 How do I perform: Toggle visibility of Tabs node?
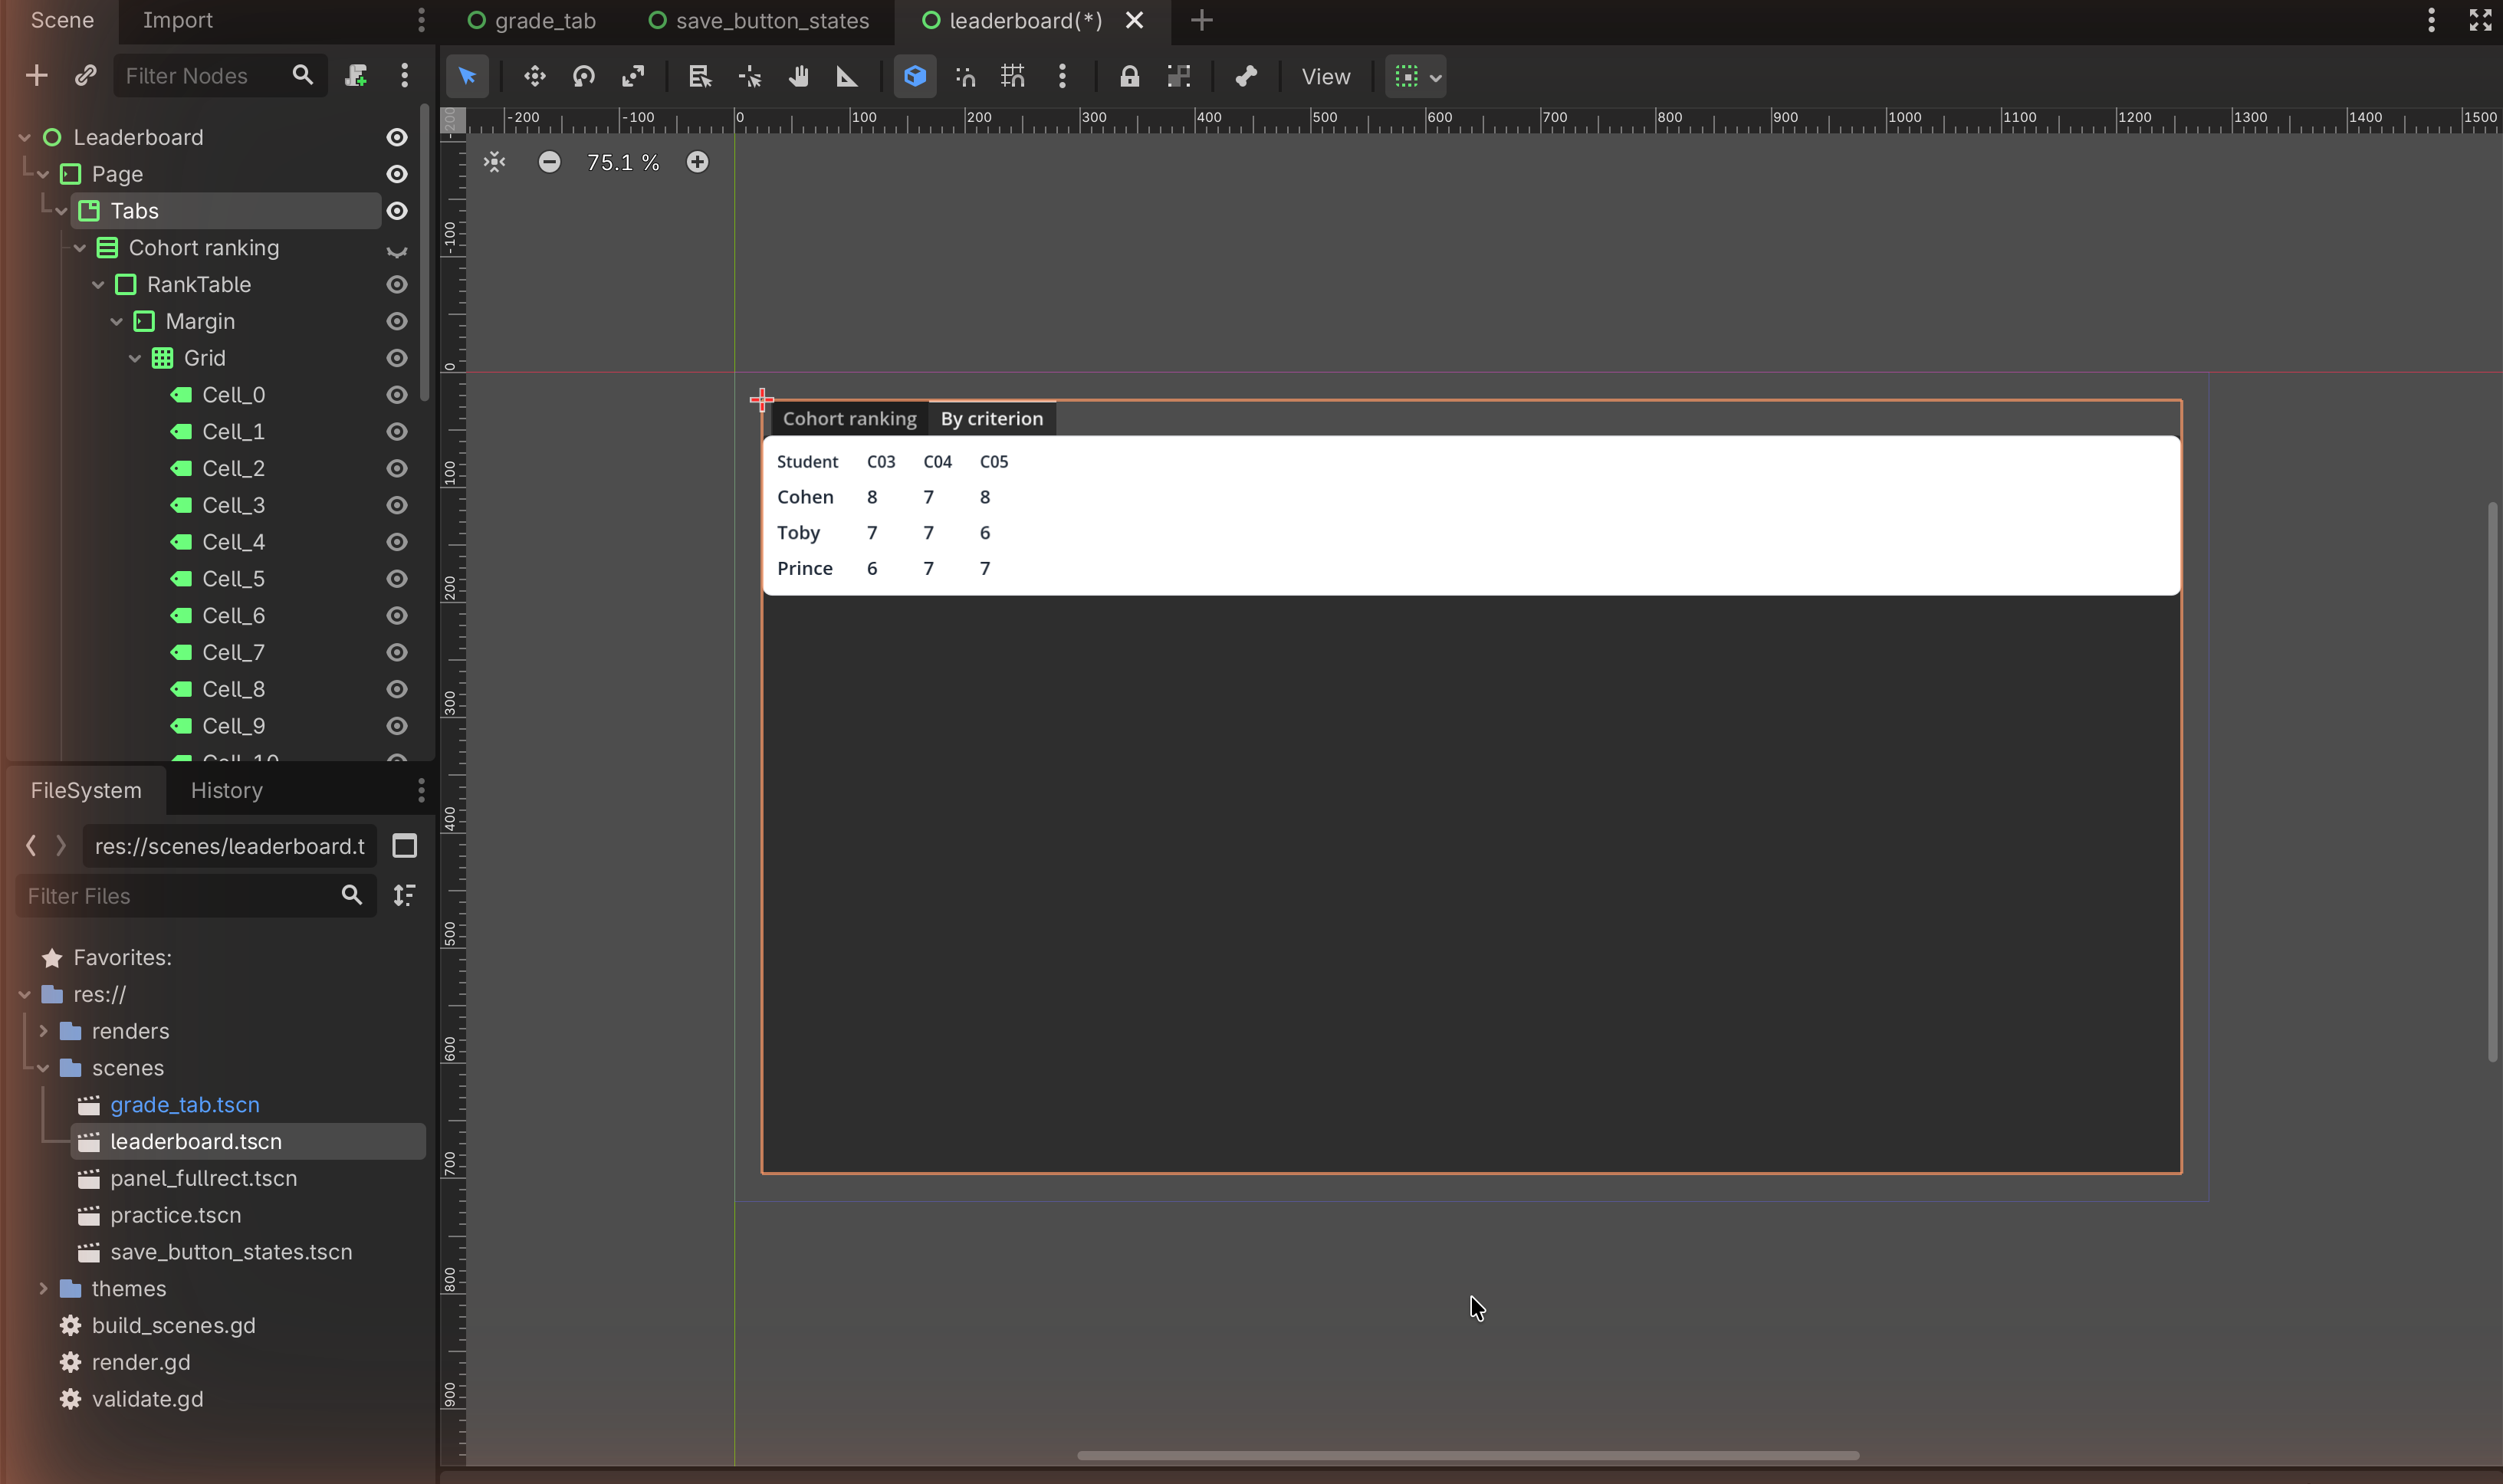[397, 211]
